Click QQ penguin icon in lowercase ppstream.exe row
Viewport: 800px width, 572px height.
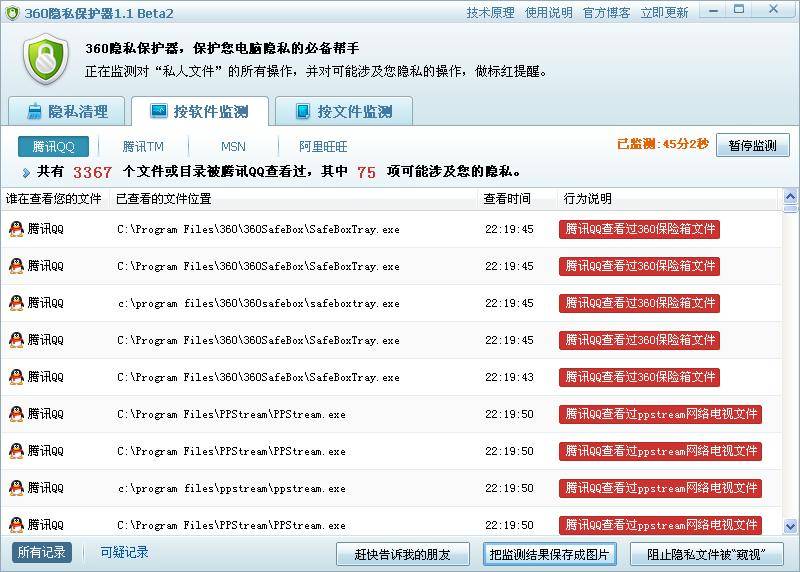pos(16,487)
